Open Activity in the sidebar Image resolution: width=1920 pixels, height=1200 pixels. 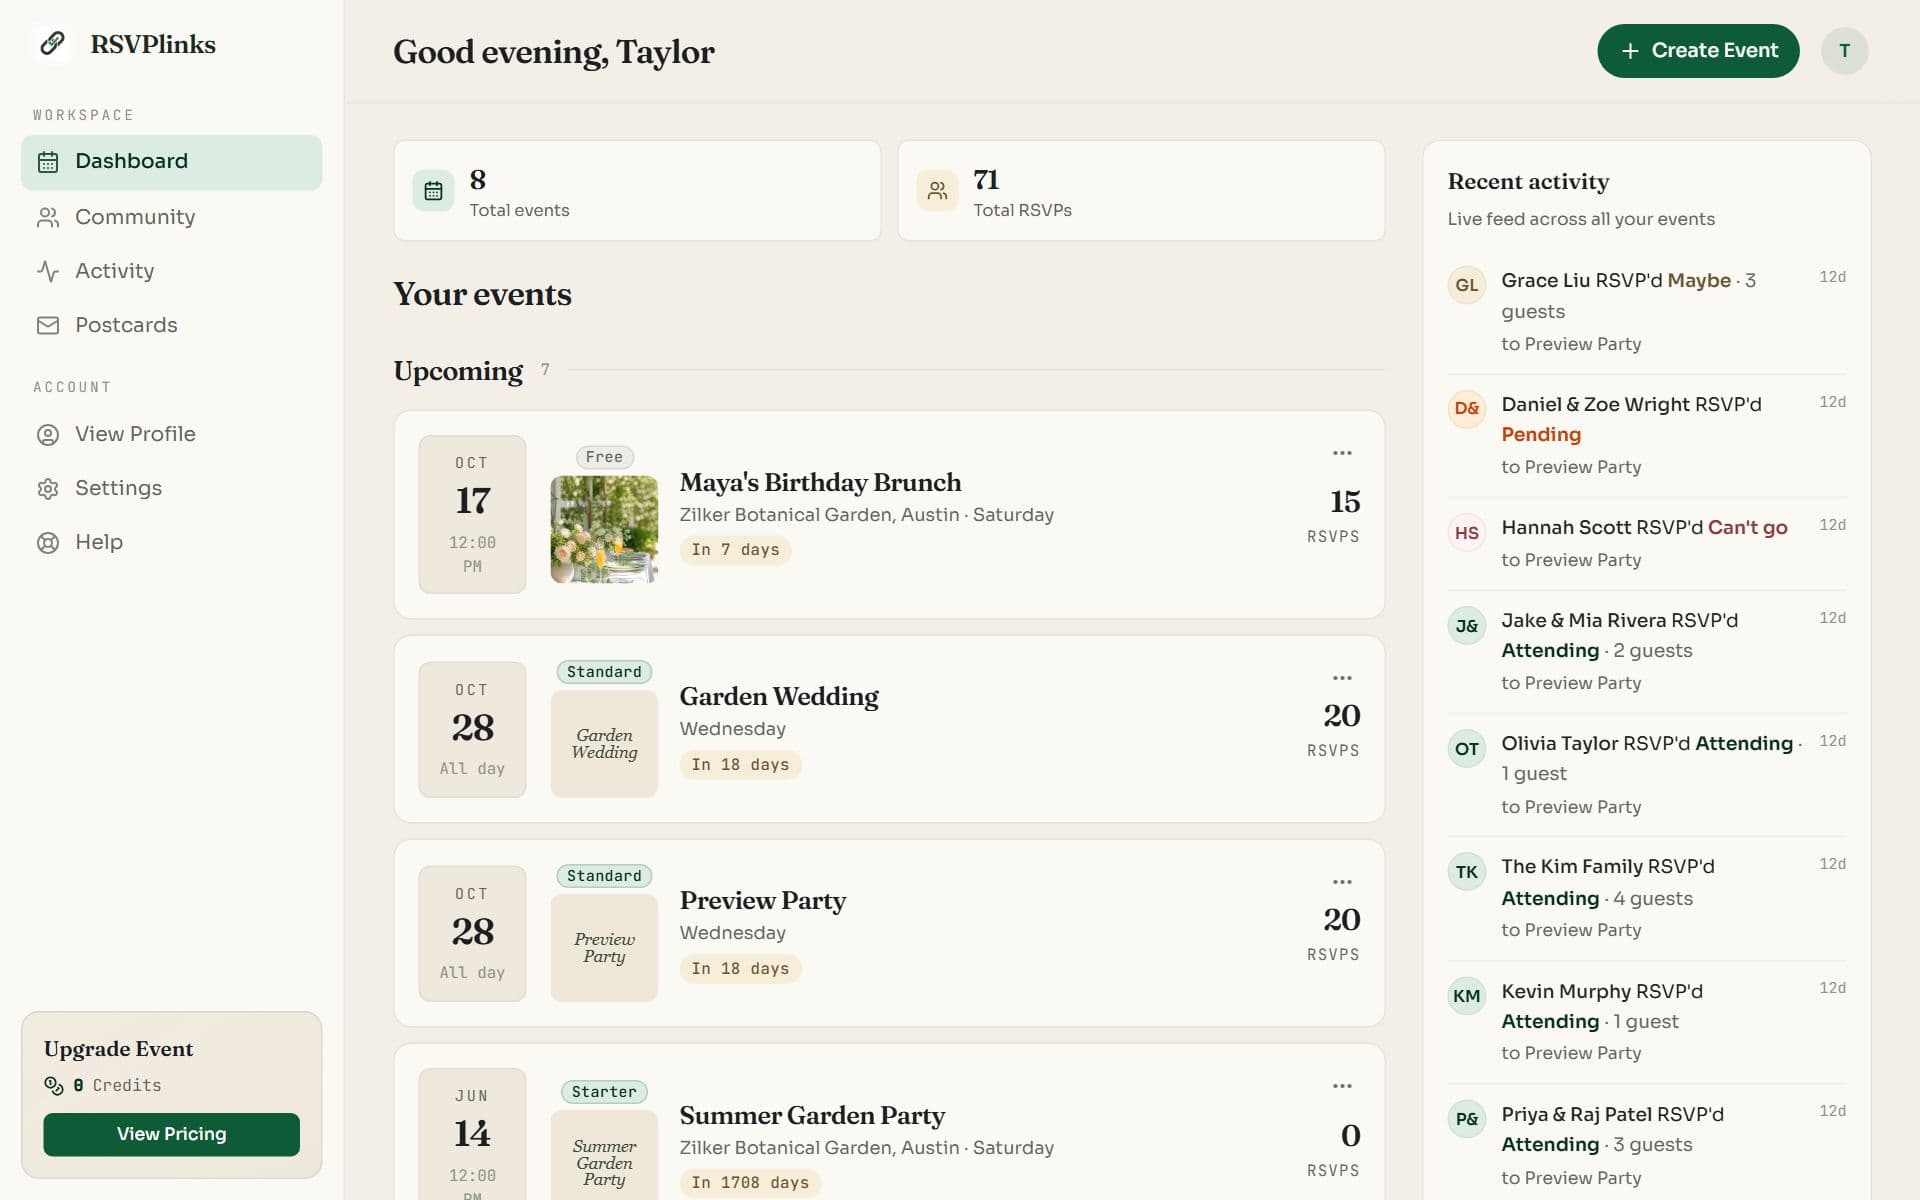point(171,271)
